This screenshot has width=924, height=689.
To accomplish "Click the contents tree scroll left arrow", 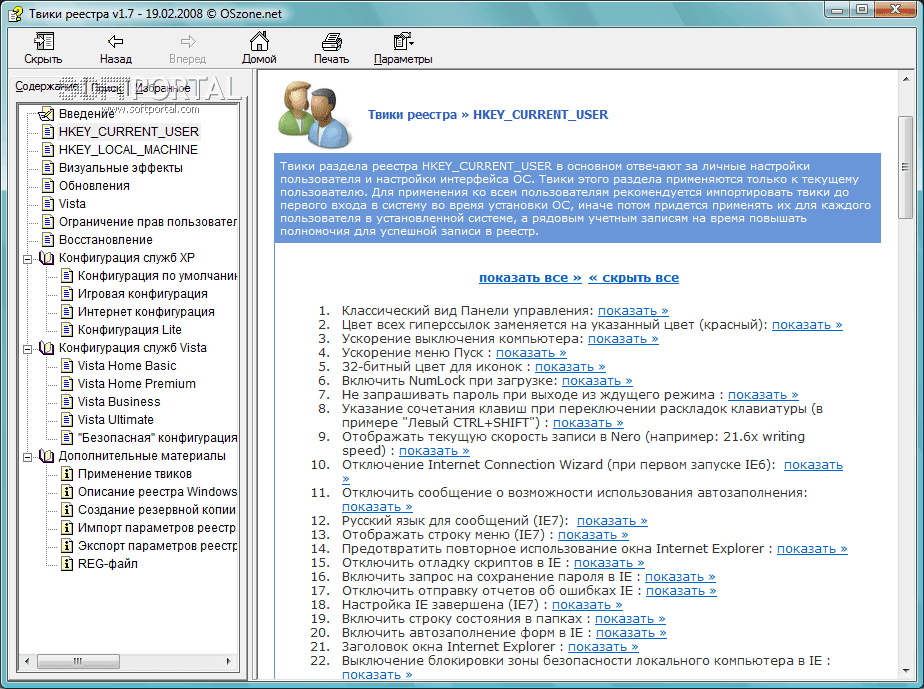I will (x=27, y=661).
